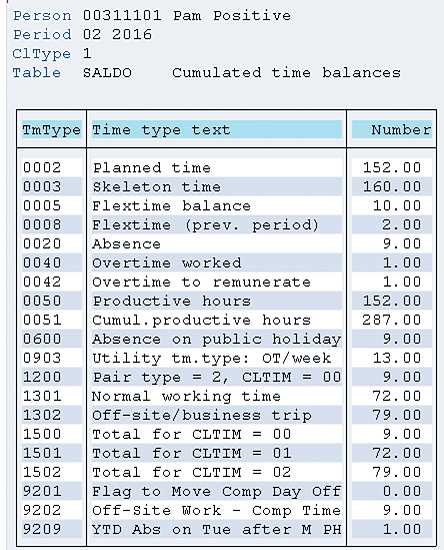Click the Person label in header
The width and height of the screenshot is (444, 550).
tap(42, 16)
